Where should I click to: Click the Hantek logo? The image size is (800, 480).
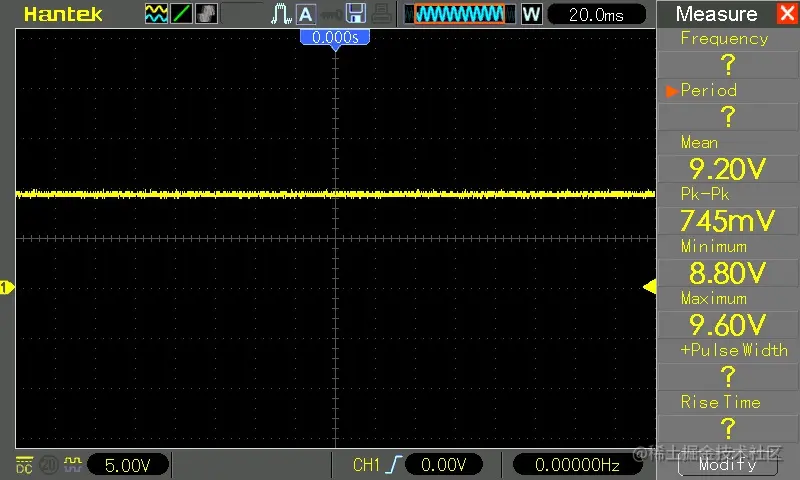coord(63,14)
